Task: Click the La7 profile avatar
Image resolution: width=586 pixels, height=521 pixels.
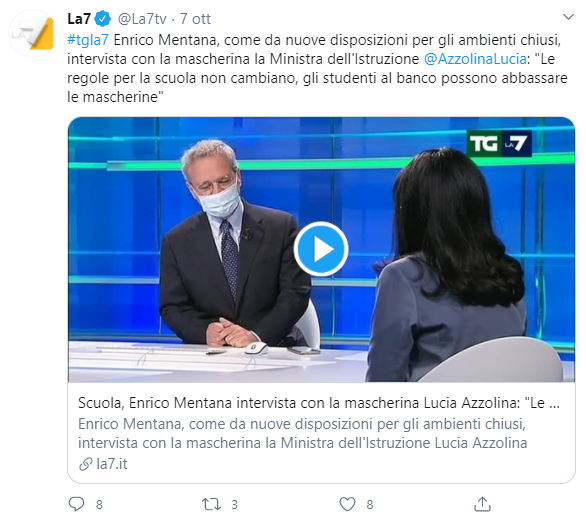Action: click(33, 34)
